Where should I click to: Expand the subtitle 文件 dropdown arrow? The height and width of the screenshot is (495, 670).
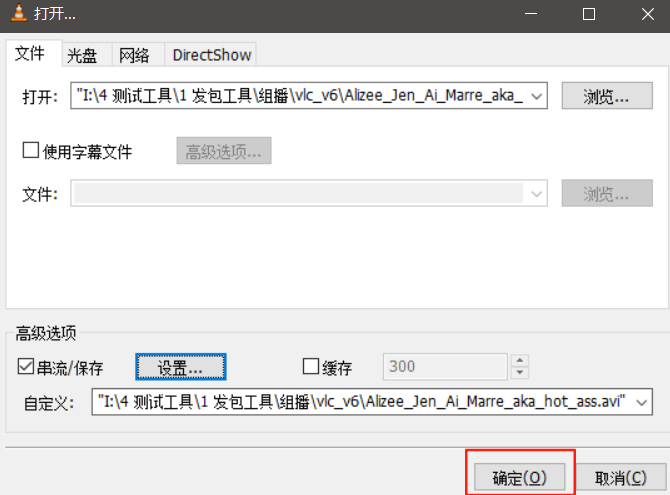coord(537,194)
